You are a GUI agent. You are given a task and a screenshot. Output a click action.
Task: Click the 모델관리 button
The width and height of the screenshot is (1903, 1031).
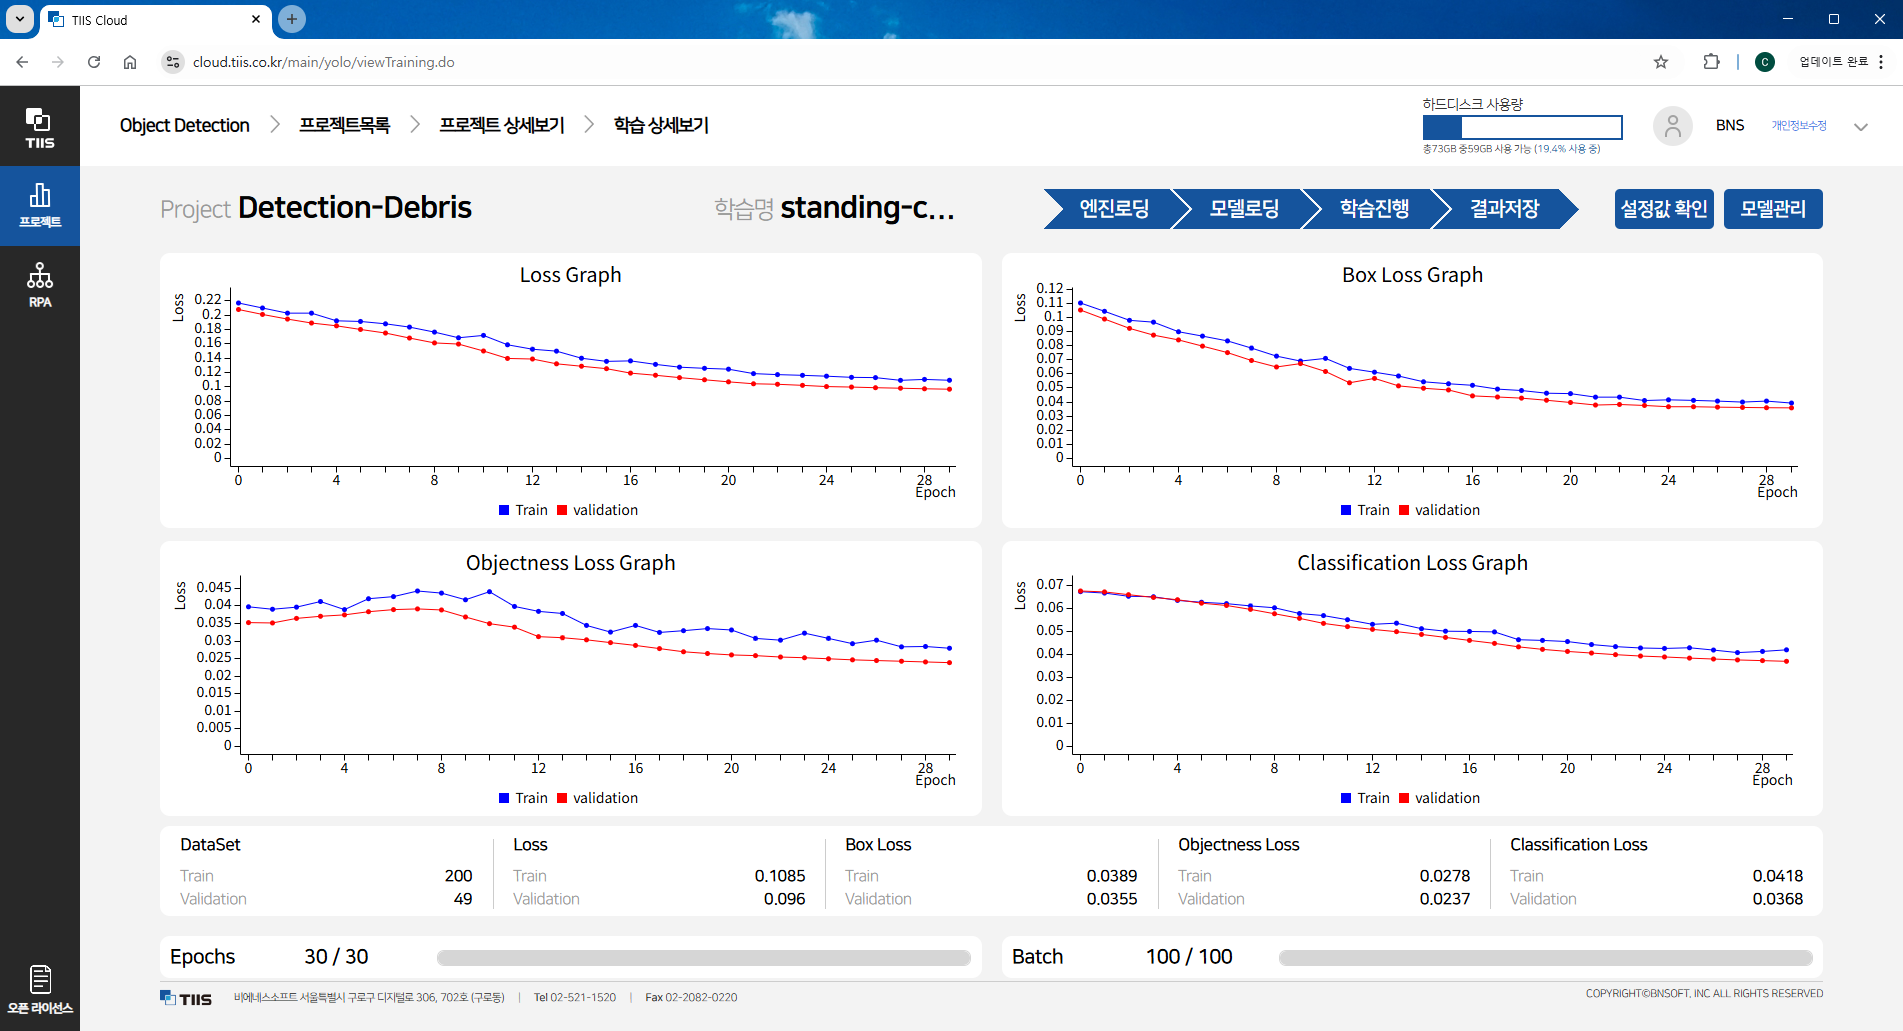(x=1772, y=209)
